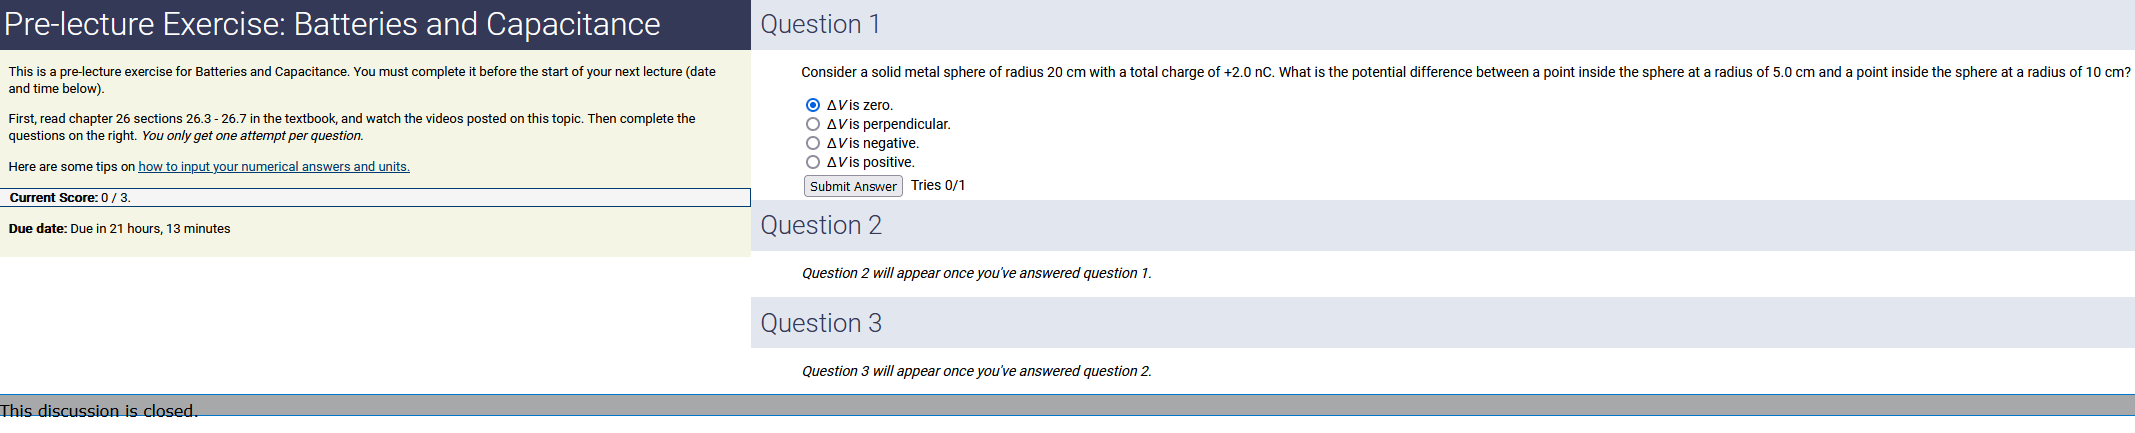Click the "This discussion is closed" notice
The height and width of the screenshot is (433, 2135).
click(99, 410)
